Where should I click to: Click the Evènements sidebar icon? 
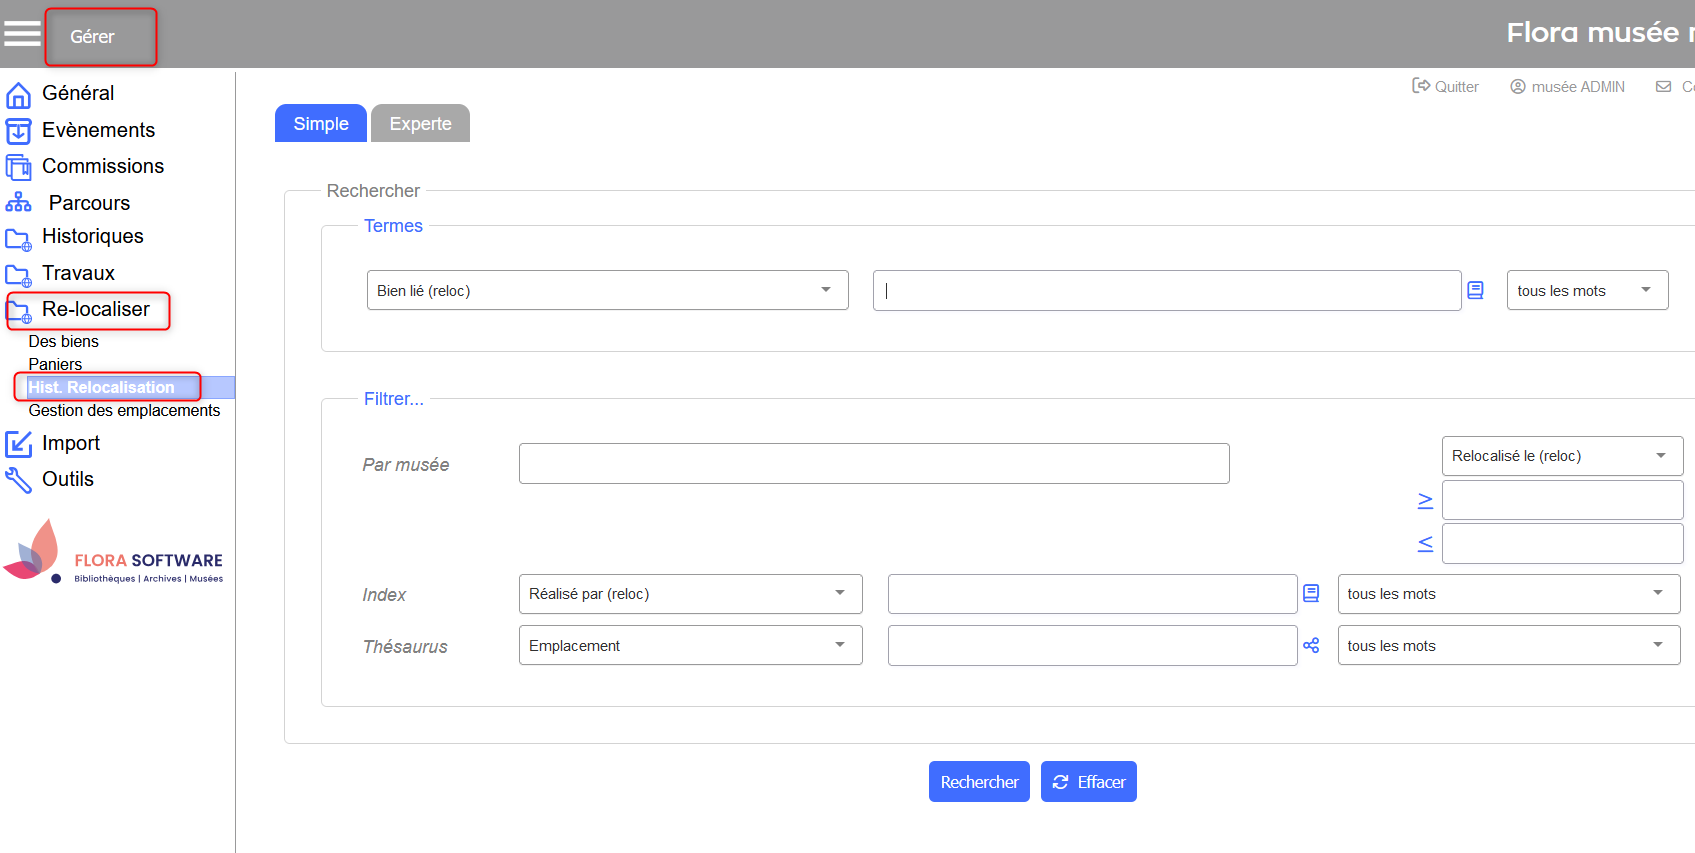tap(18, 131)
